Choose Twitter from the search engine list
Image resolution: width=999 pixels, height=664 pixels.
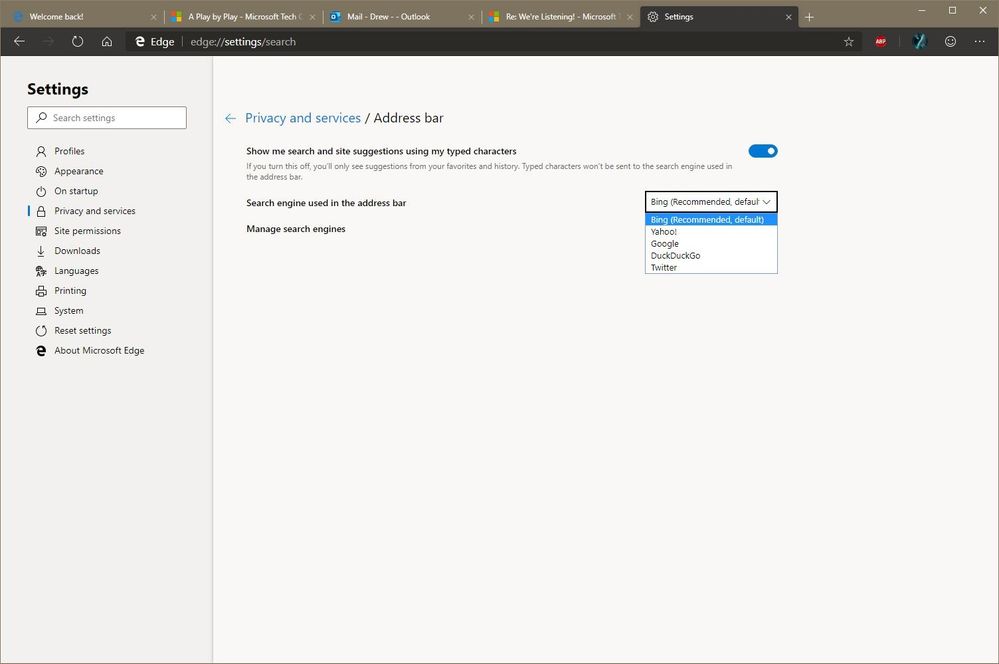(711, 268)
